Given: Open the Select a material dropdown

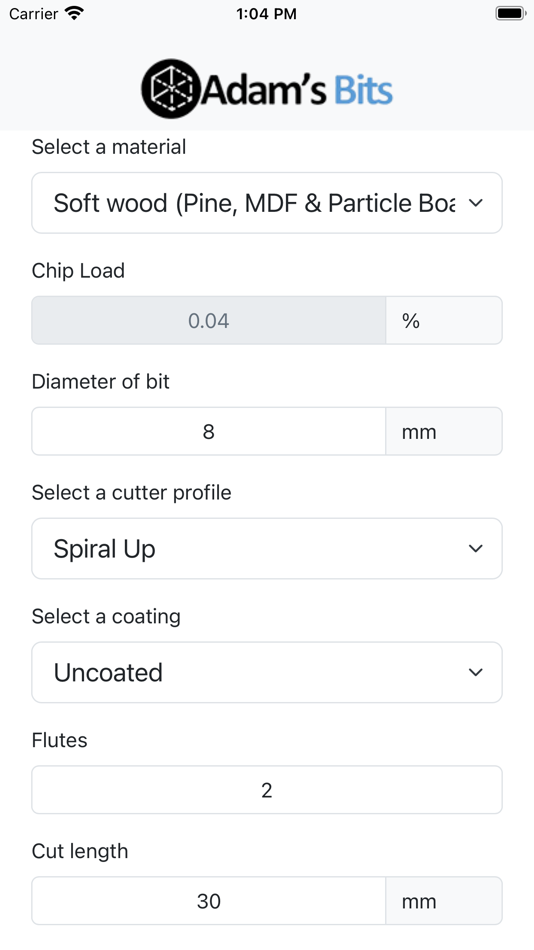Looking at the screenshot, I should [267, 203].
